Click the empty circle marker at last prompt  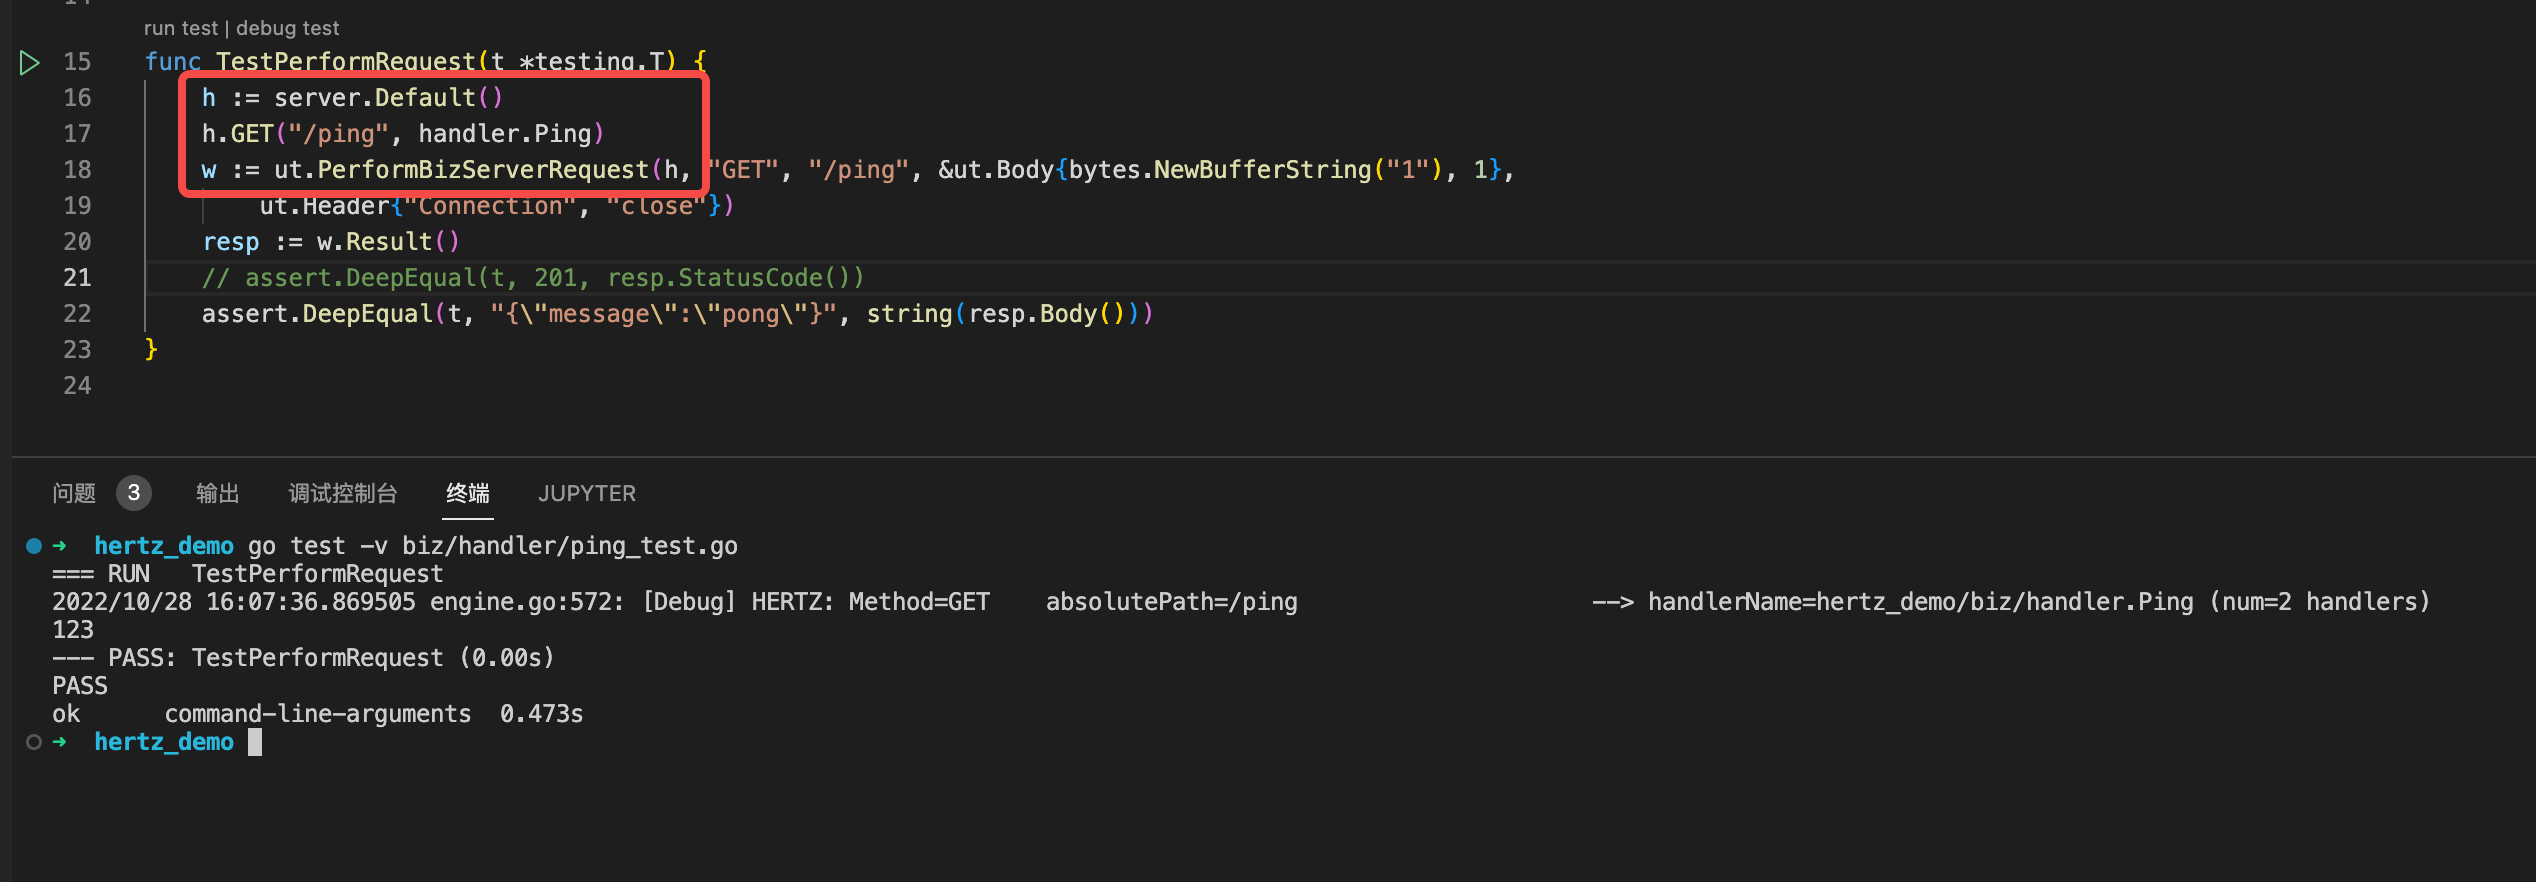coord(34,742)
